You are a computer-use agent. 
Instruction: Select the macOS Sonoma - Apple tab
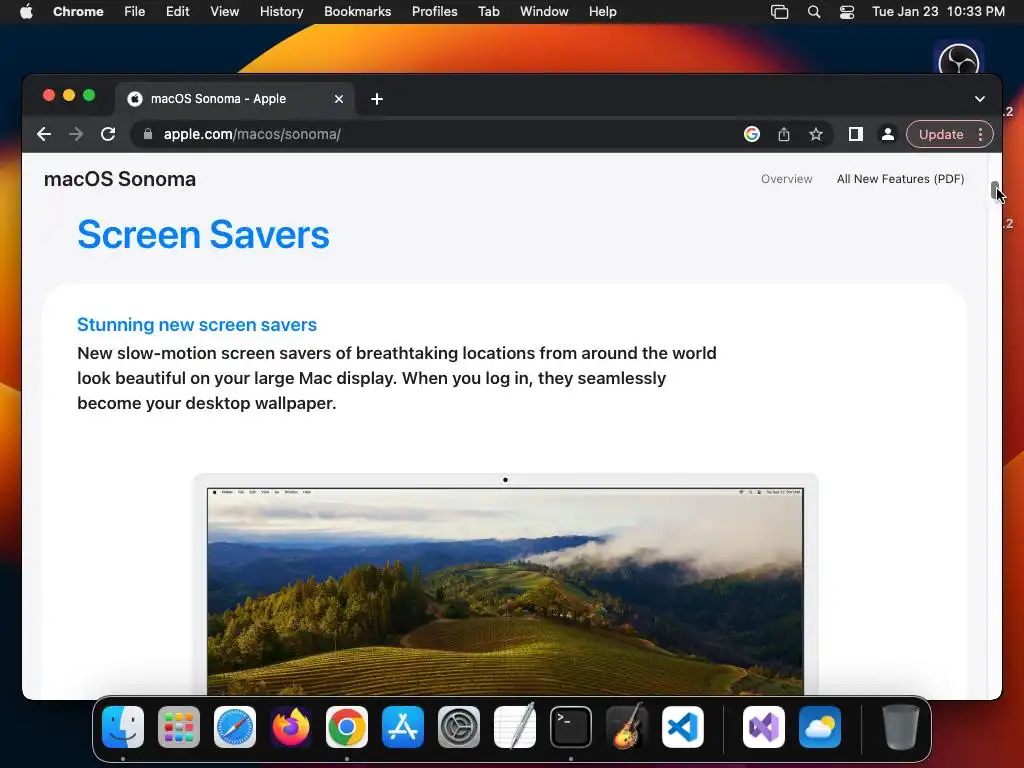(x=235, y=99)
